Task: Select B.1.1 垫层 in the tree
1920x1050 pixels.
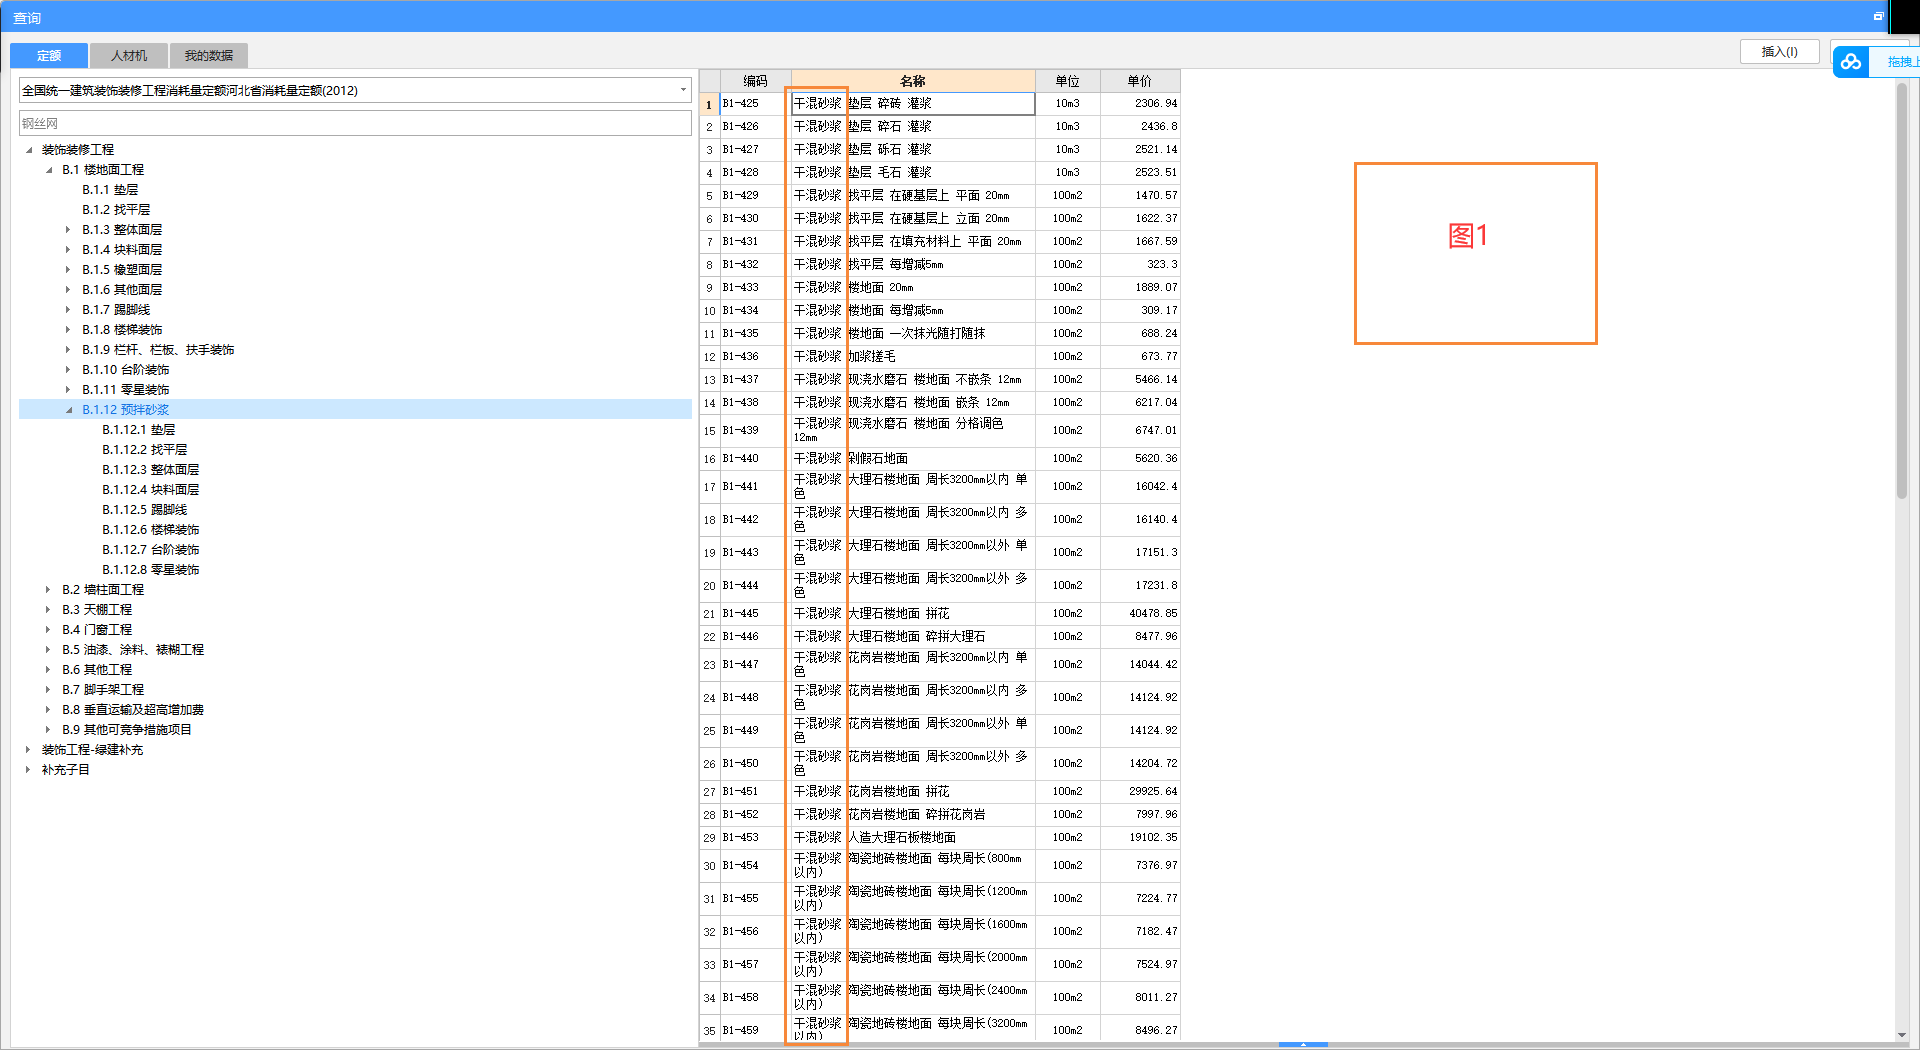Action: (x=110, y=190)
